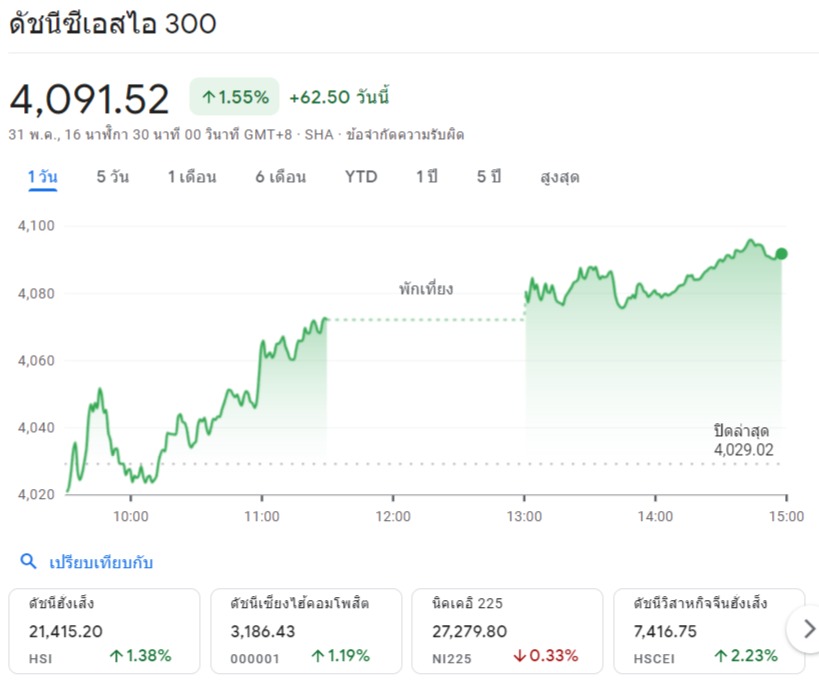Show the สูงสุด maximum range
Image resolution: width=819 pixels, height=681 pixels.
click(x=559, y=177)
